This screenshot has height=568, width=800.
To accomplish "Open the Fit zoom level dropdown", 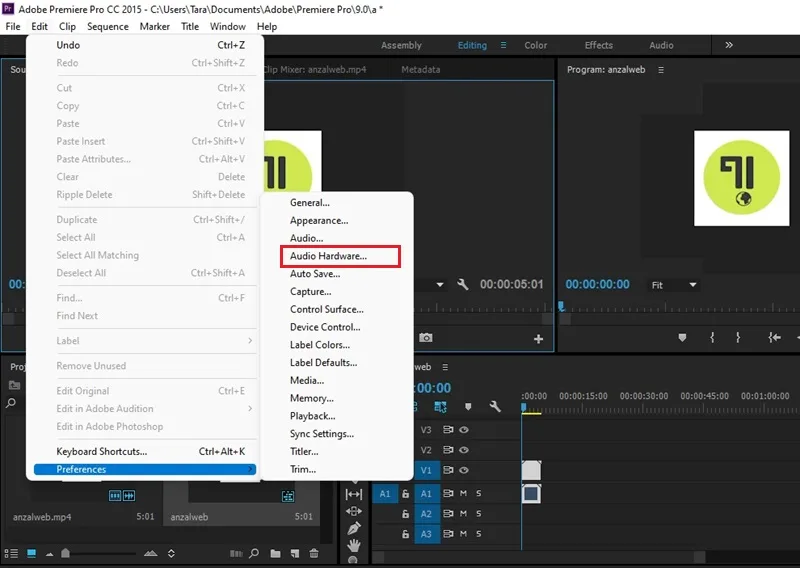I will (673, 285).
